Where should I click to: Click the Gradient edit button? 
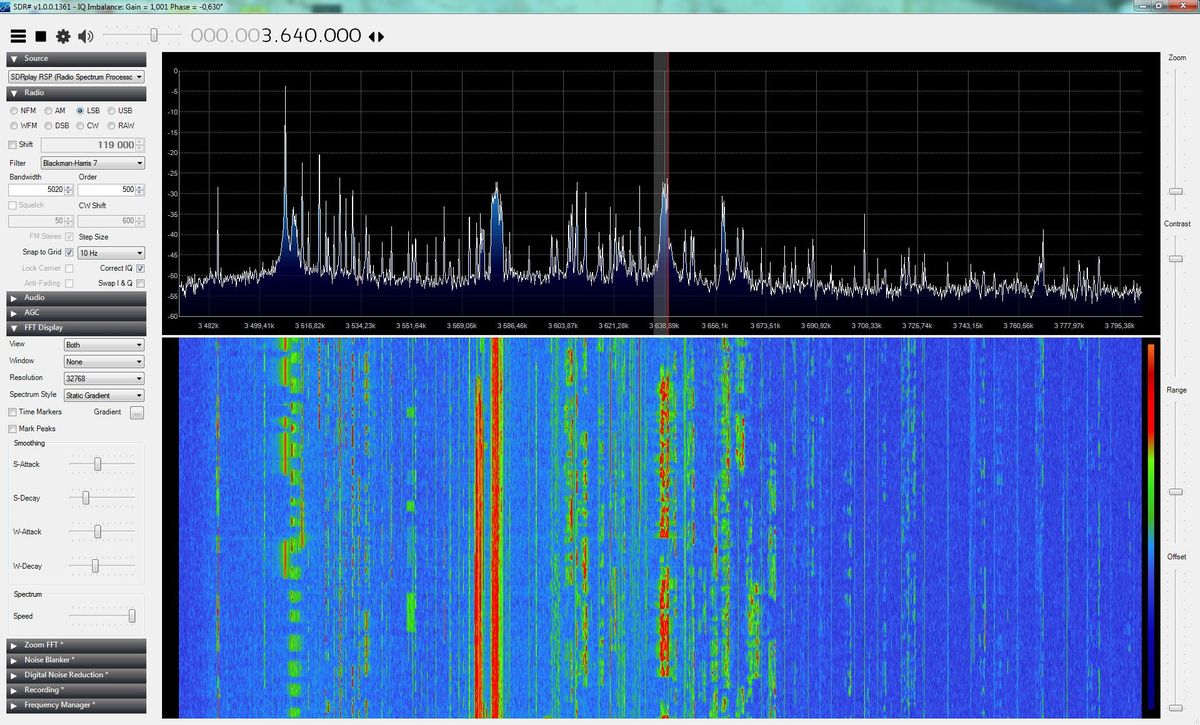[137, 412]
